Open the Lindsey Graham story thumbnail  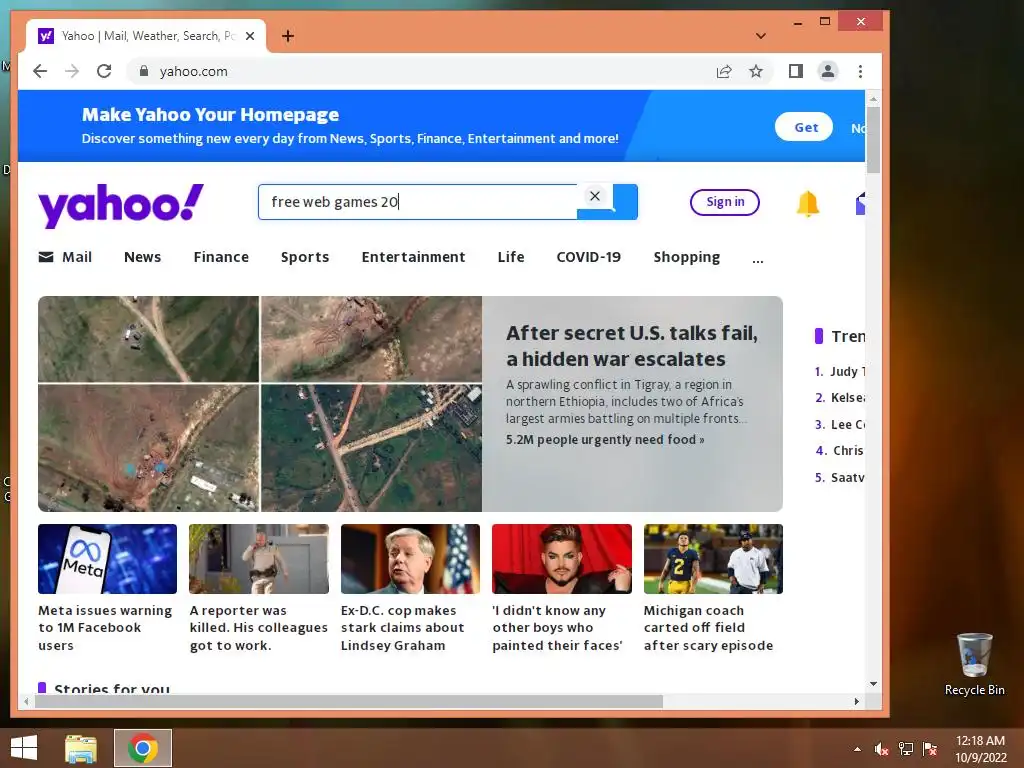[410, 559]
